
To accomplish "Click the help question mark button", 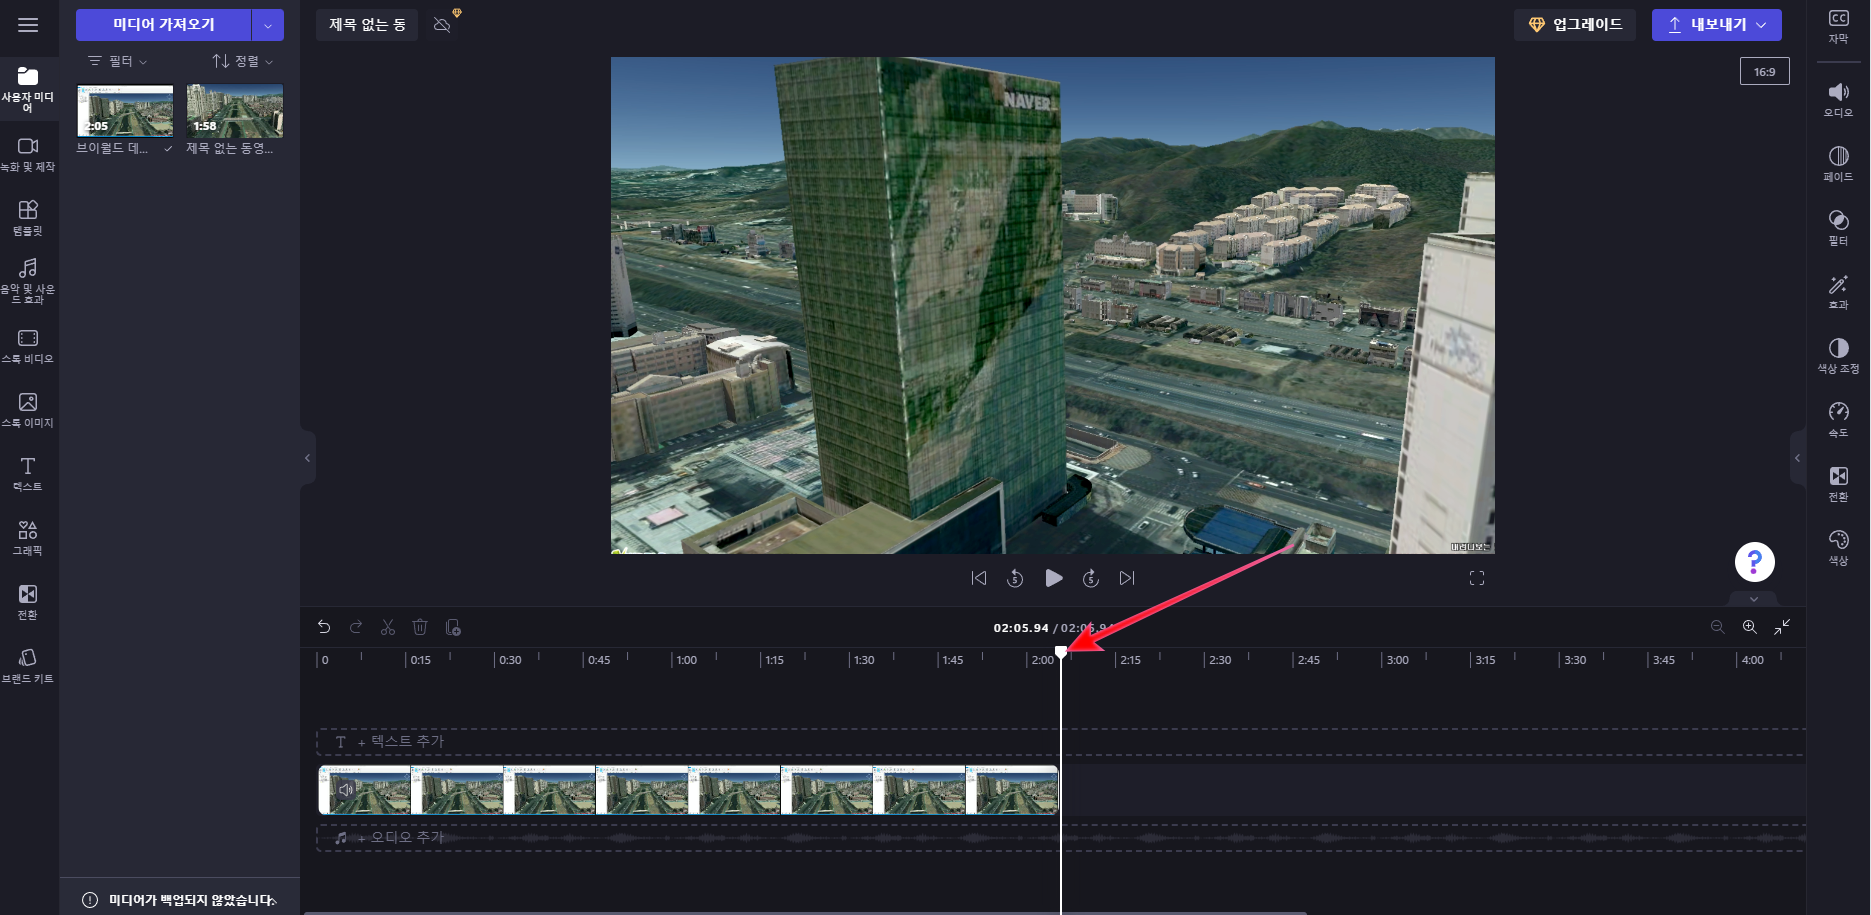I will click(x=1754, y=561).
